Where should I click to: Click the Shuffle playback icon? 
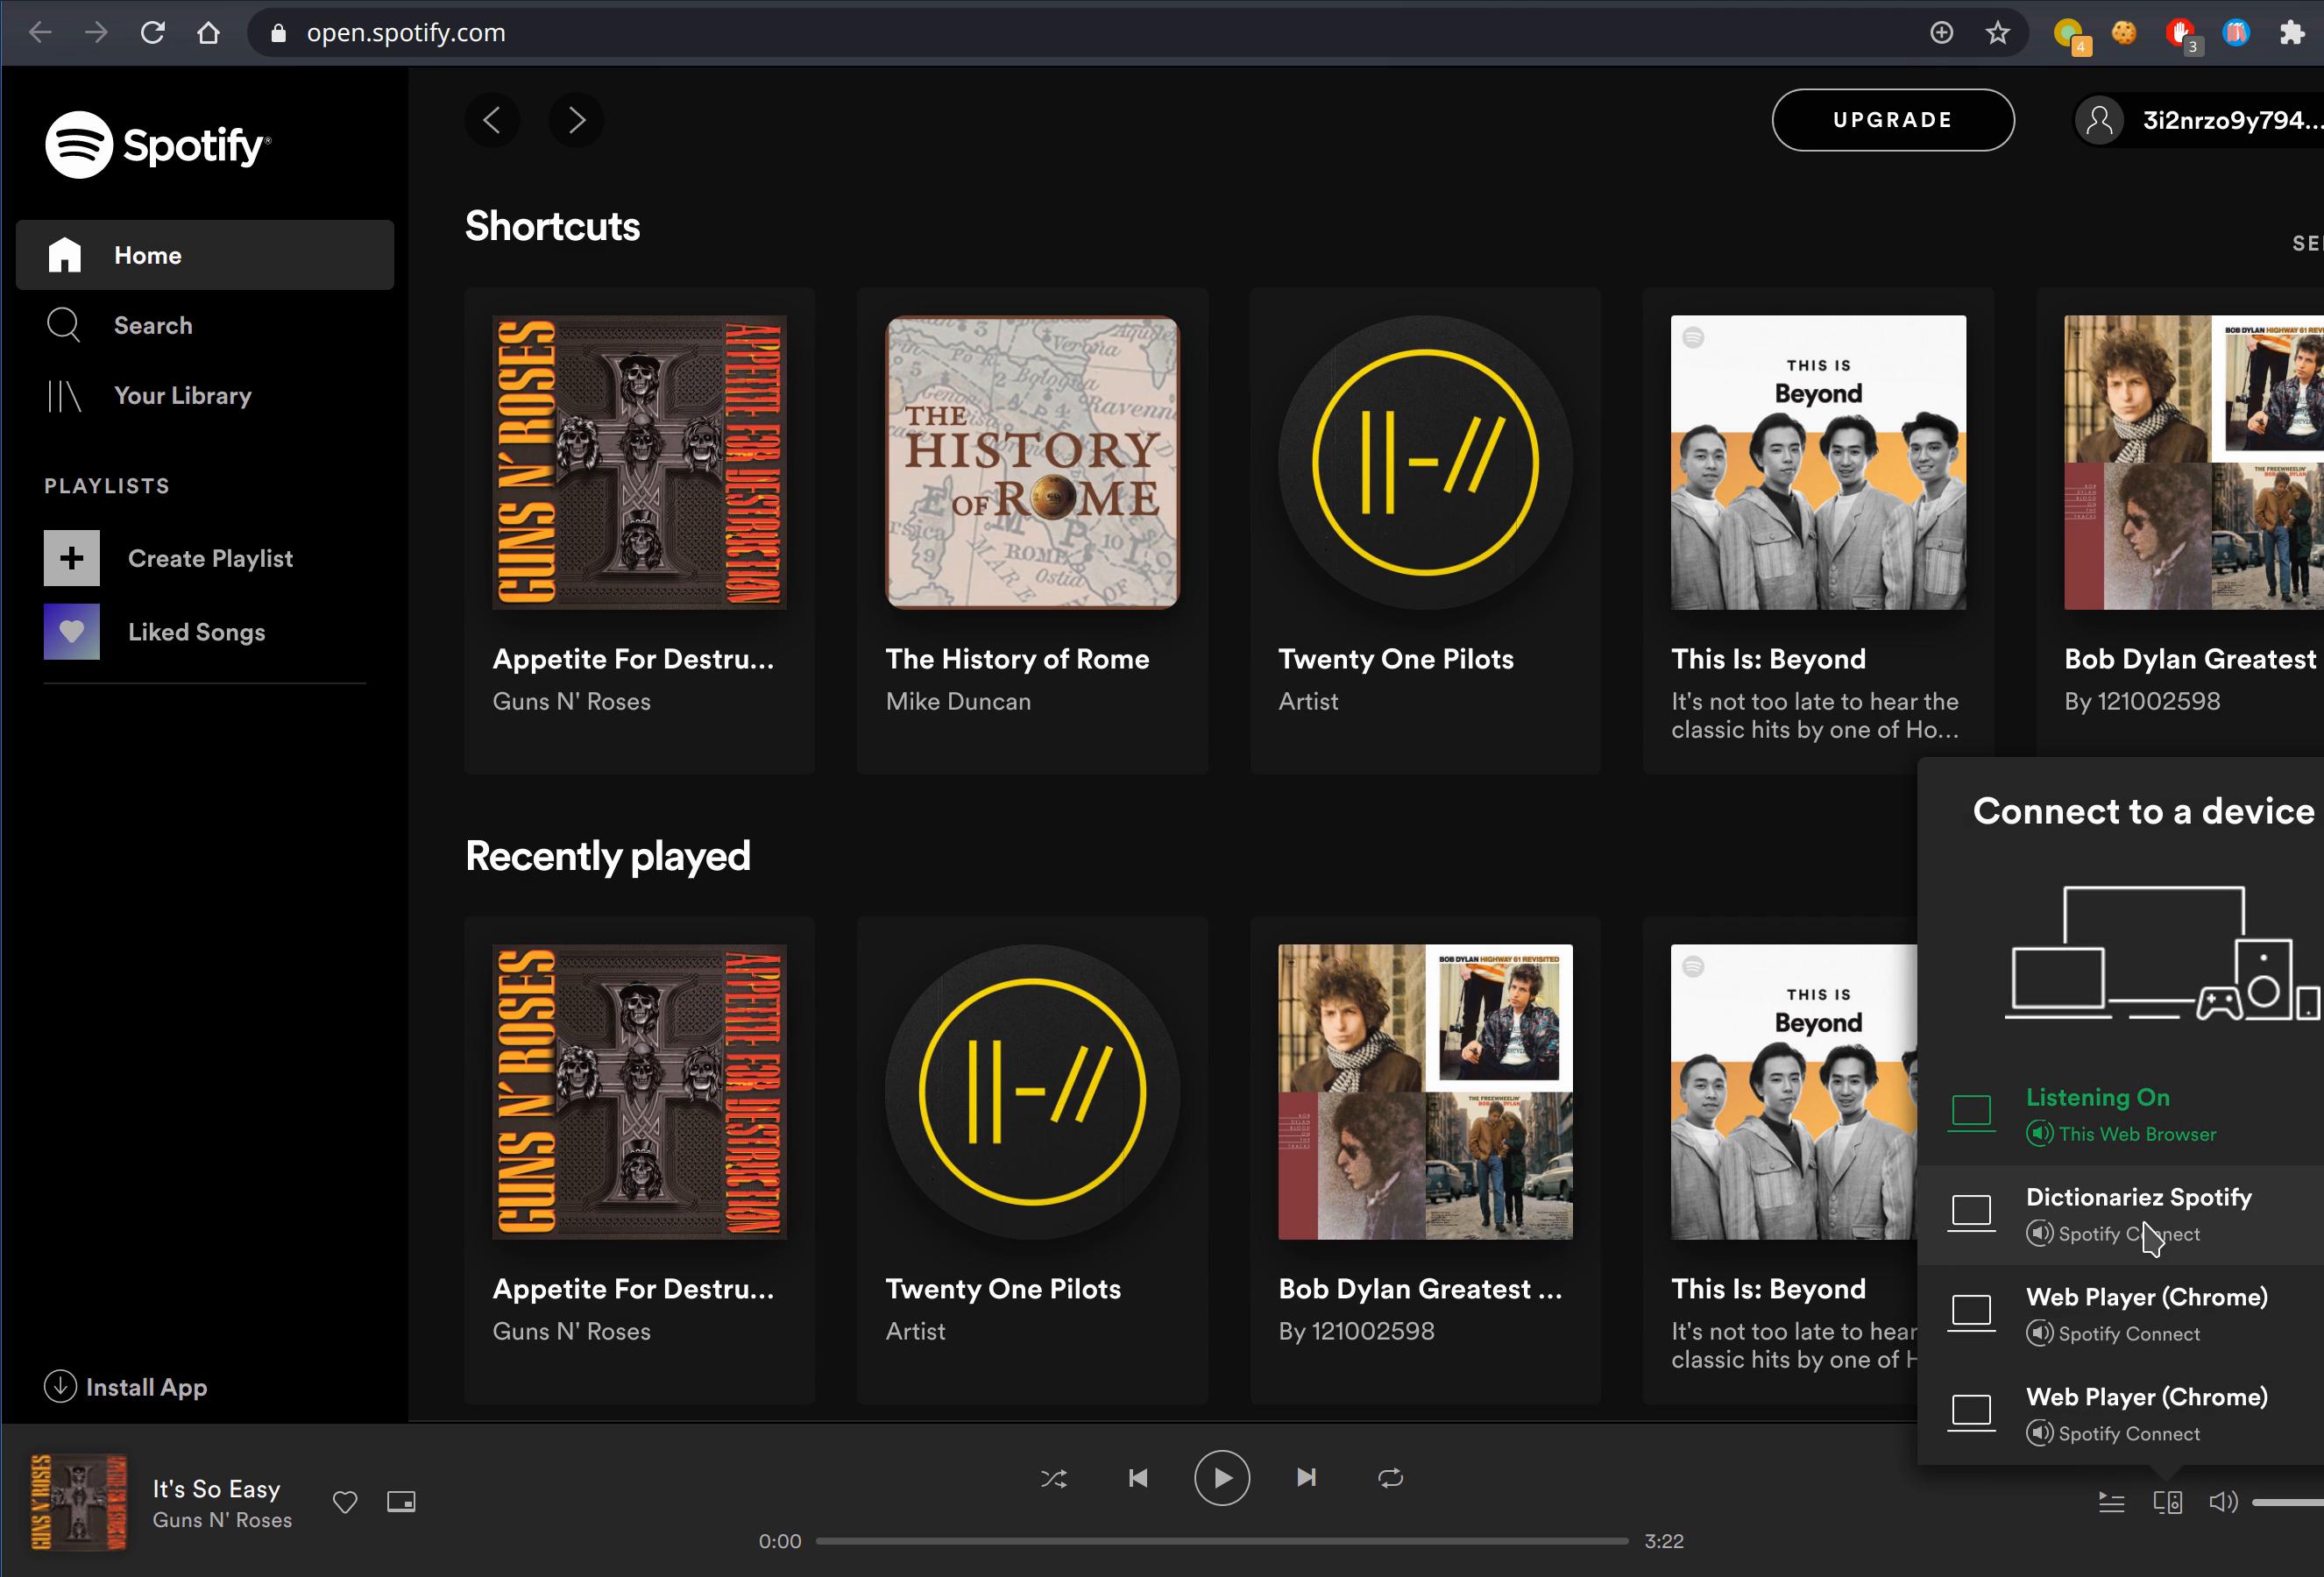coord(1054,1476)
